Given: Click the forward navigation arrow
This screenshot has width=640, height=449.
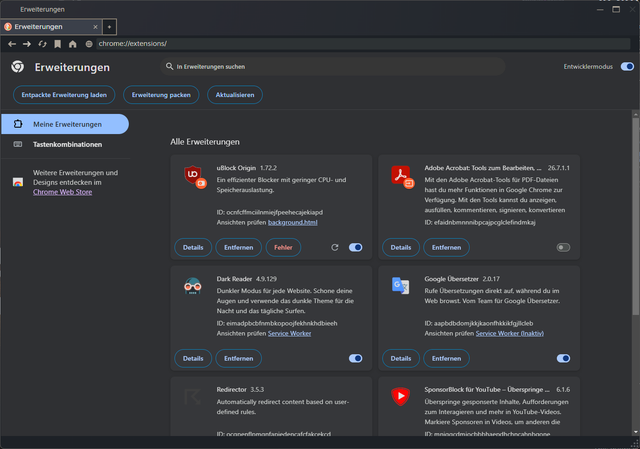Looking at the screenshot, I should [27, 44].
